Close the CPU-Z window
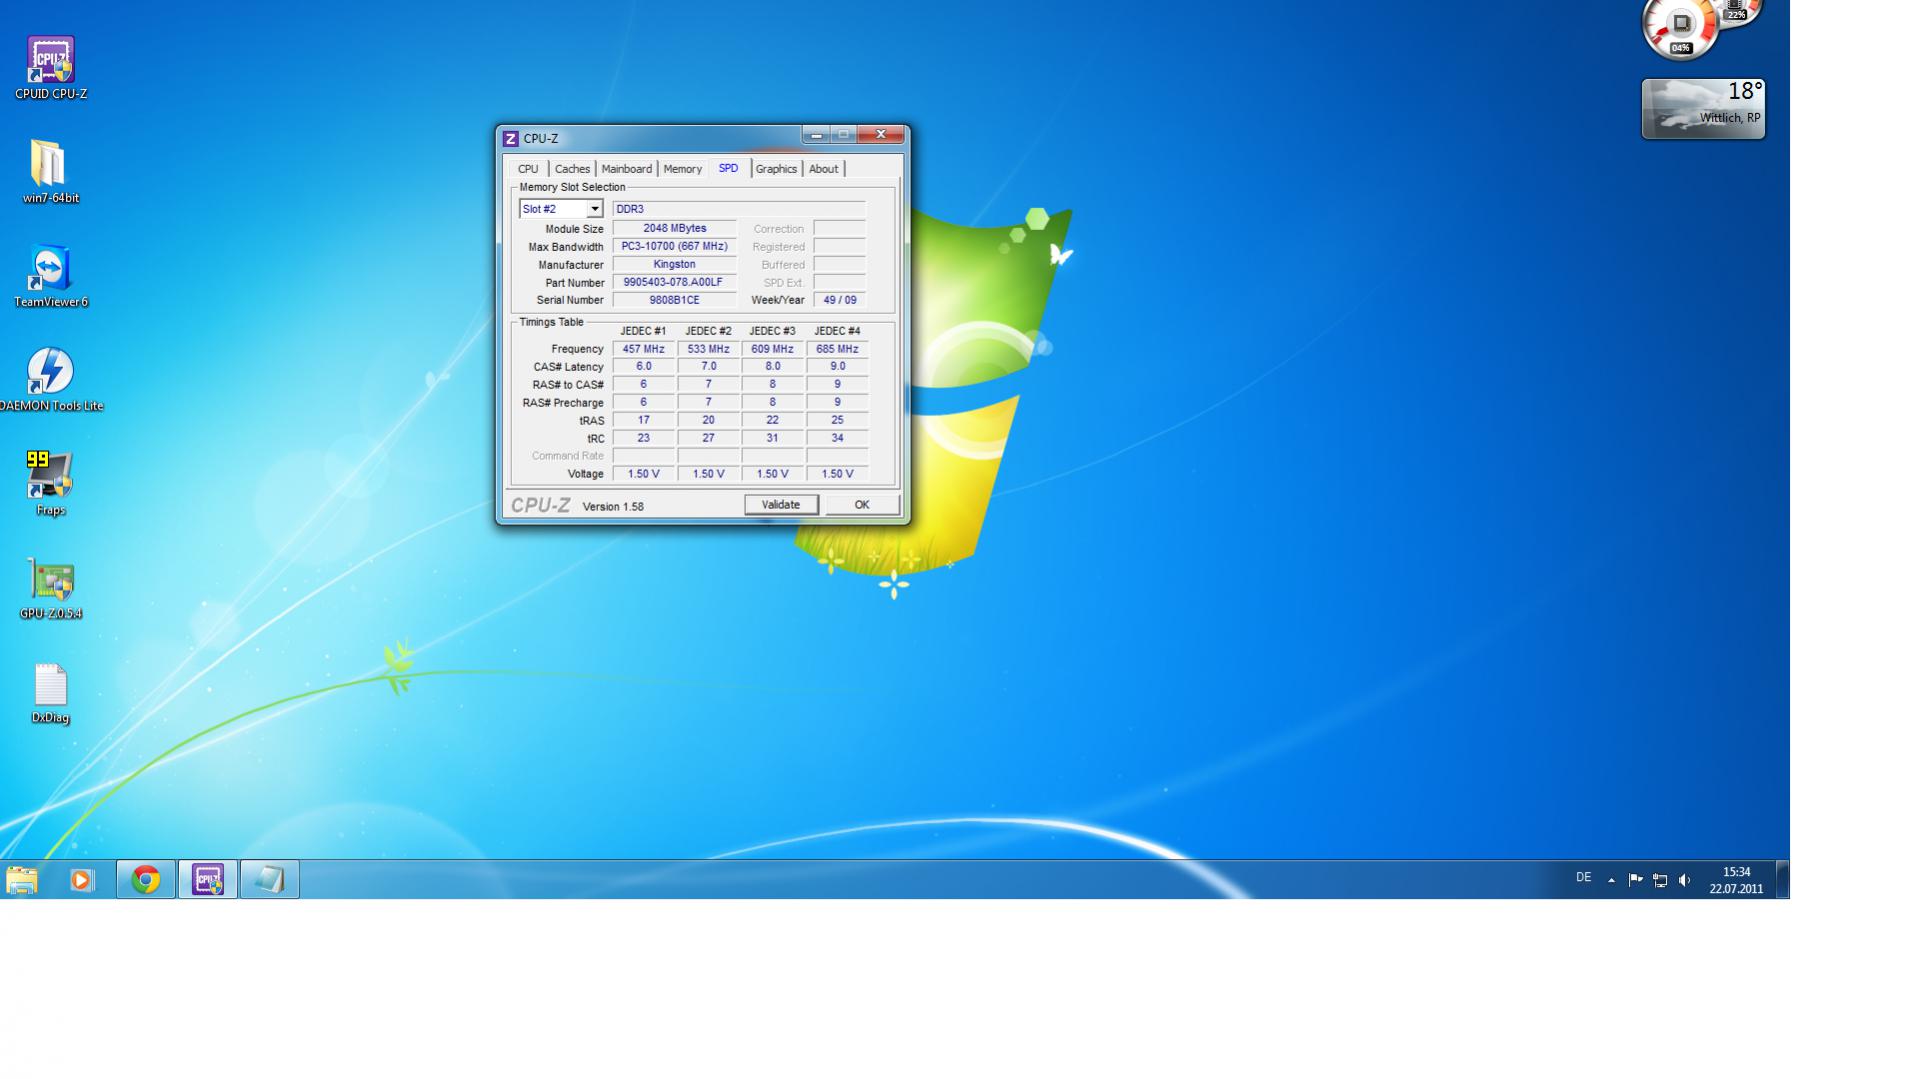1919x1079 pixels. 881,135
